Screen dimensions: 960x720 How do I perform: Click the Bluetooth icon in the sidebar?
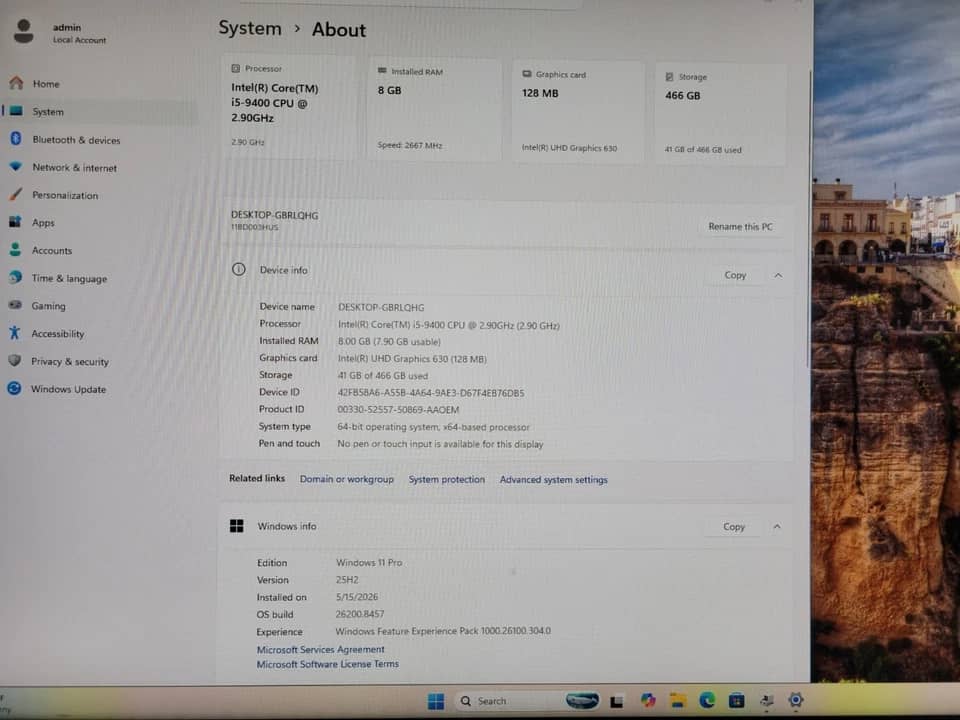17,138
